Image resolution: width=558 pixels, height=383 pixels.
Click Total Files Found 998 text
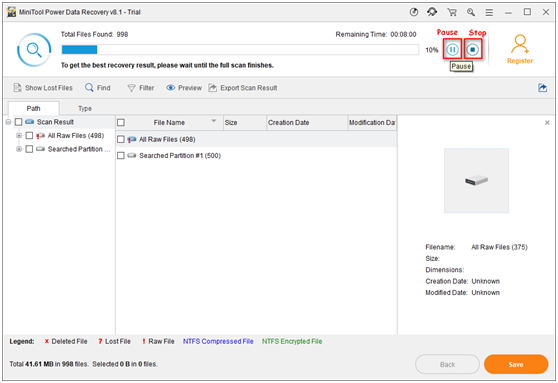point(94,35)
